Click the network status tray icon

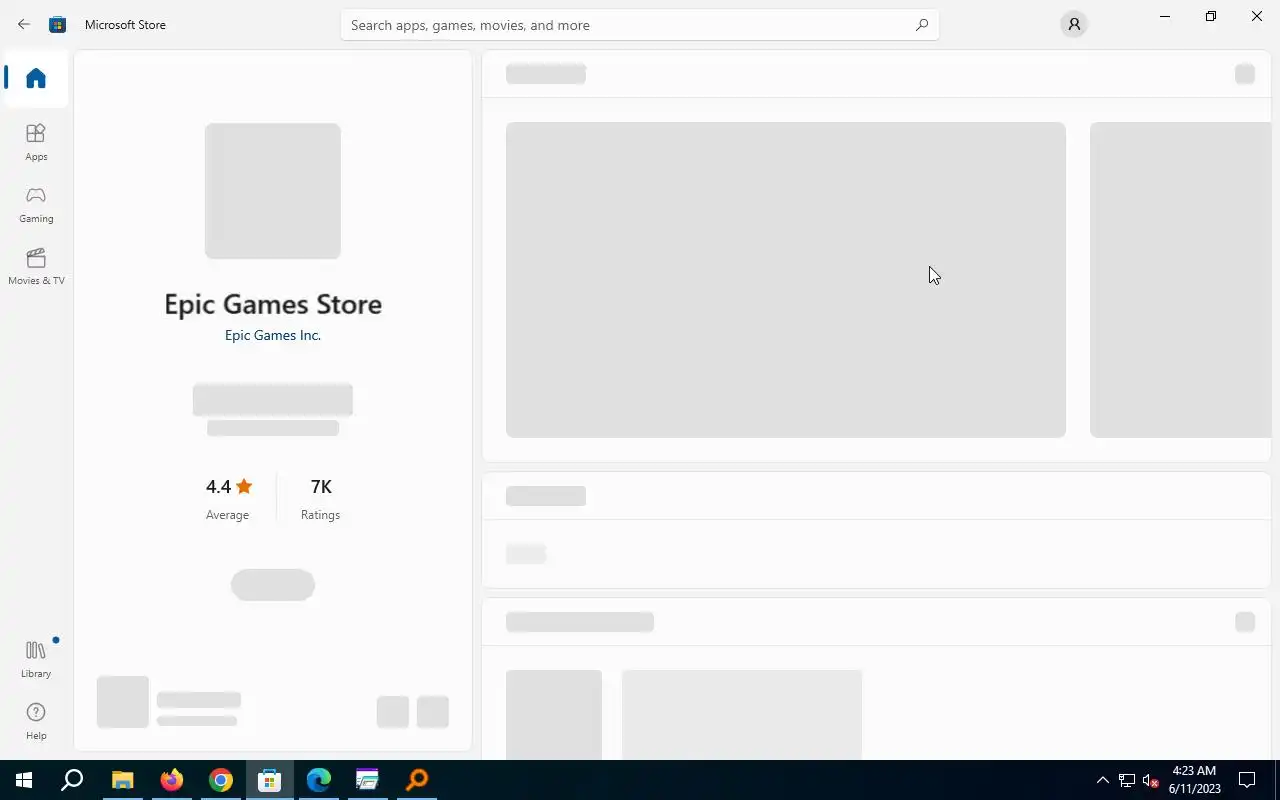click(1127, 780)
